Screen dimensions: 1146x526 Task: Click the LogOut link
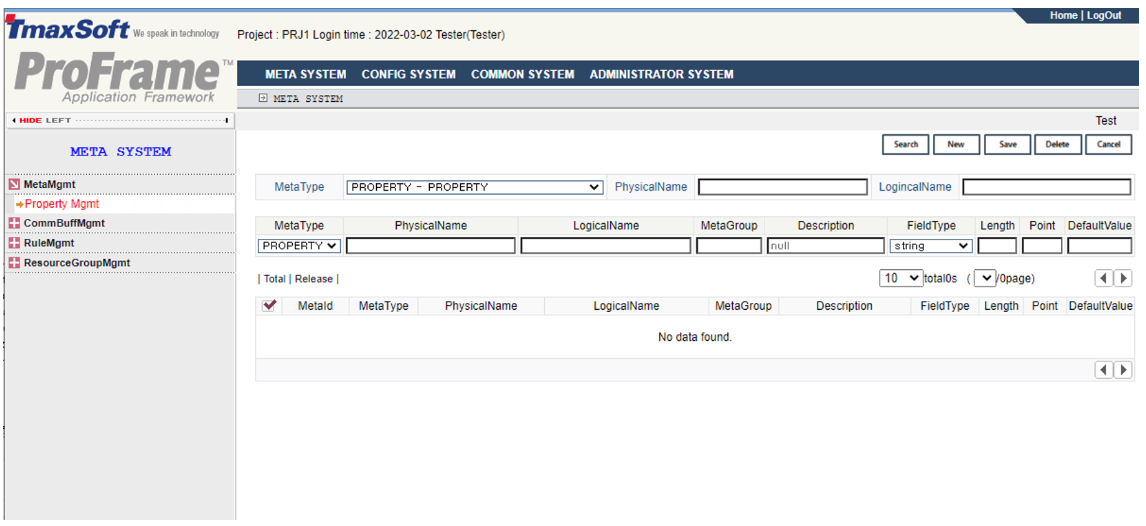[1104, 16]
